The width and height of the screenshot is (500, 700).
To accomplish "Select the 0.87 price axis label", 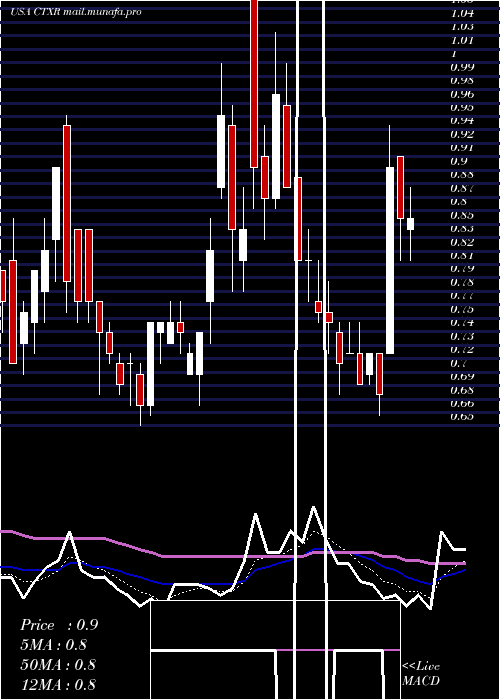I will coord(462,188).
